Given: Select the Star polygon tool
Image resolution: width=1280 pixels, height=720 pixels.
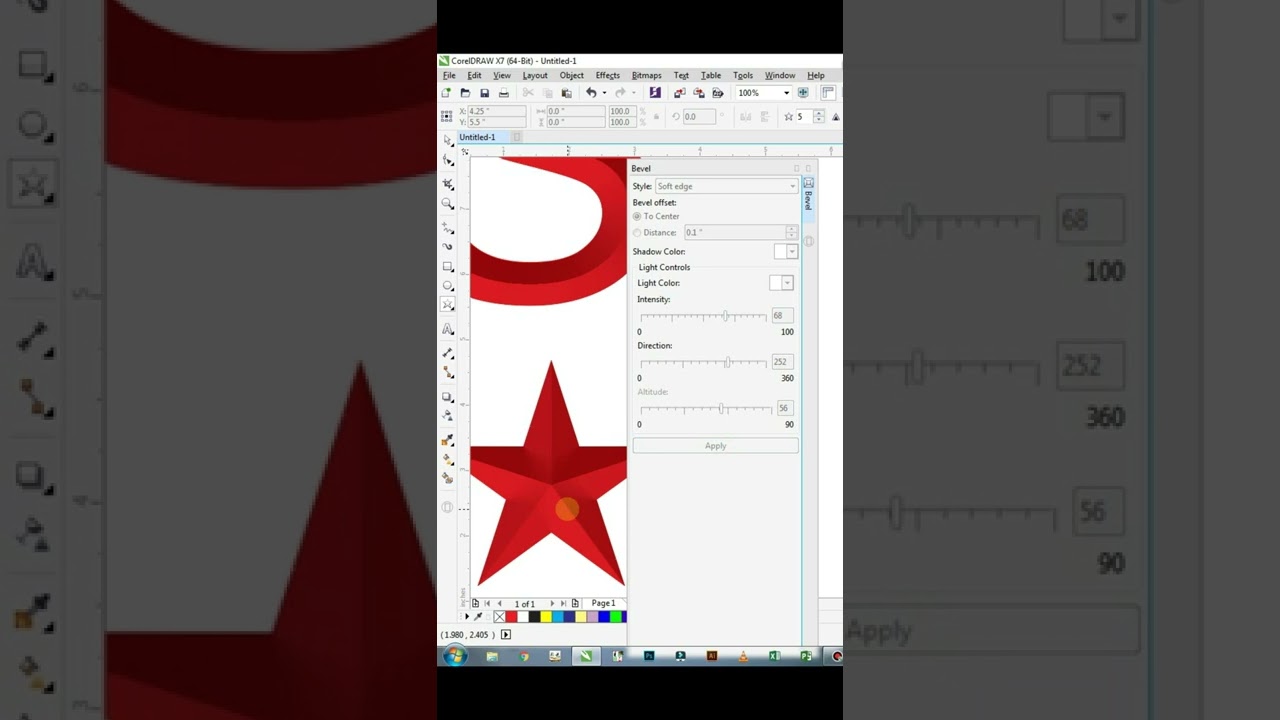Looking at the screenshot, I should [x=448, y=304].
